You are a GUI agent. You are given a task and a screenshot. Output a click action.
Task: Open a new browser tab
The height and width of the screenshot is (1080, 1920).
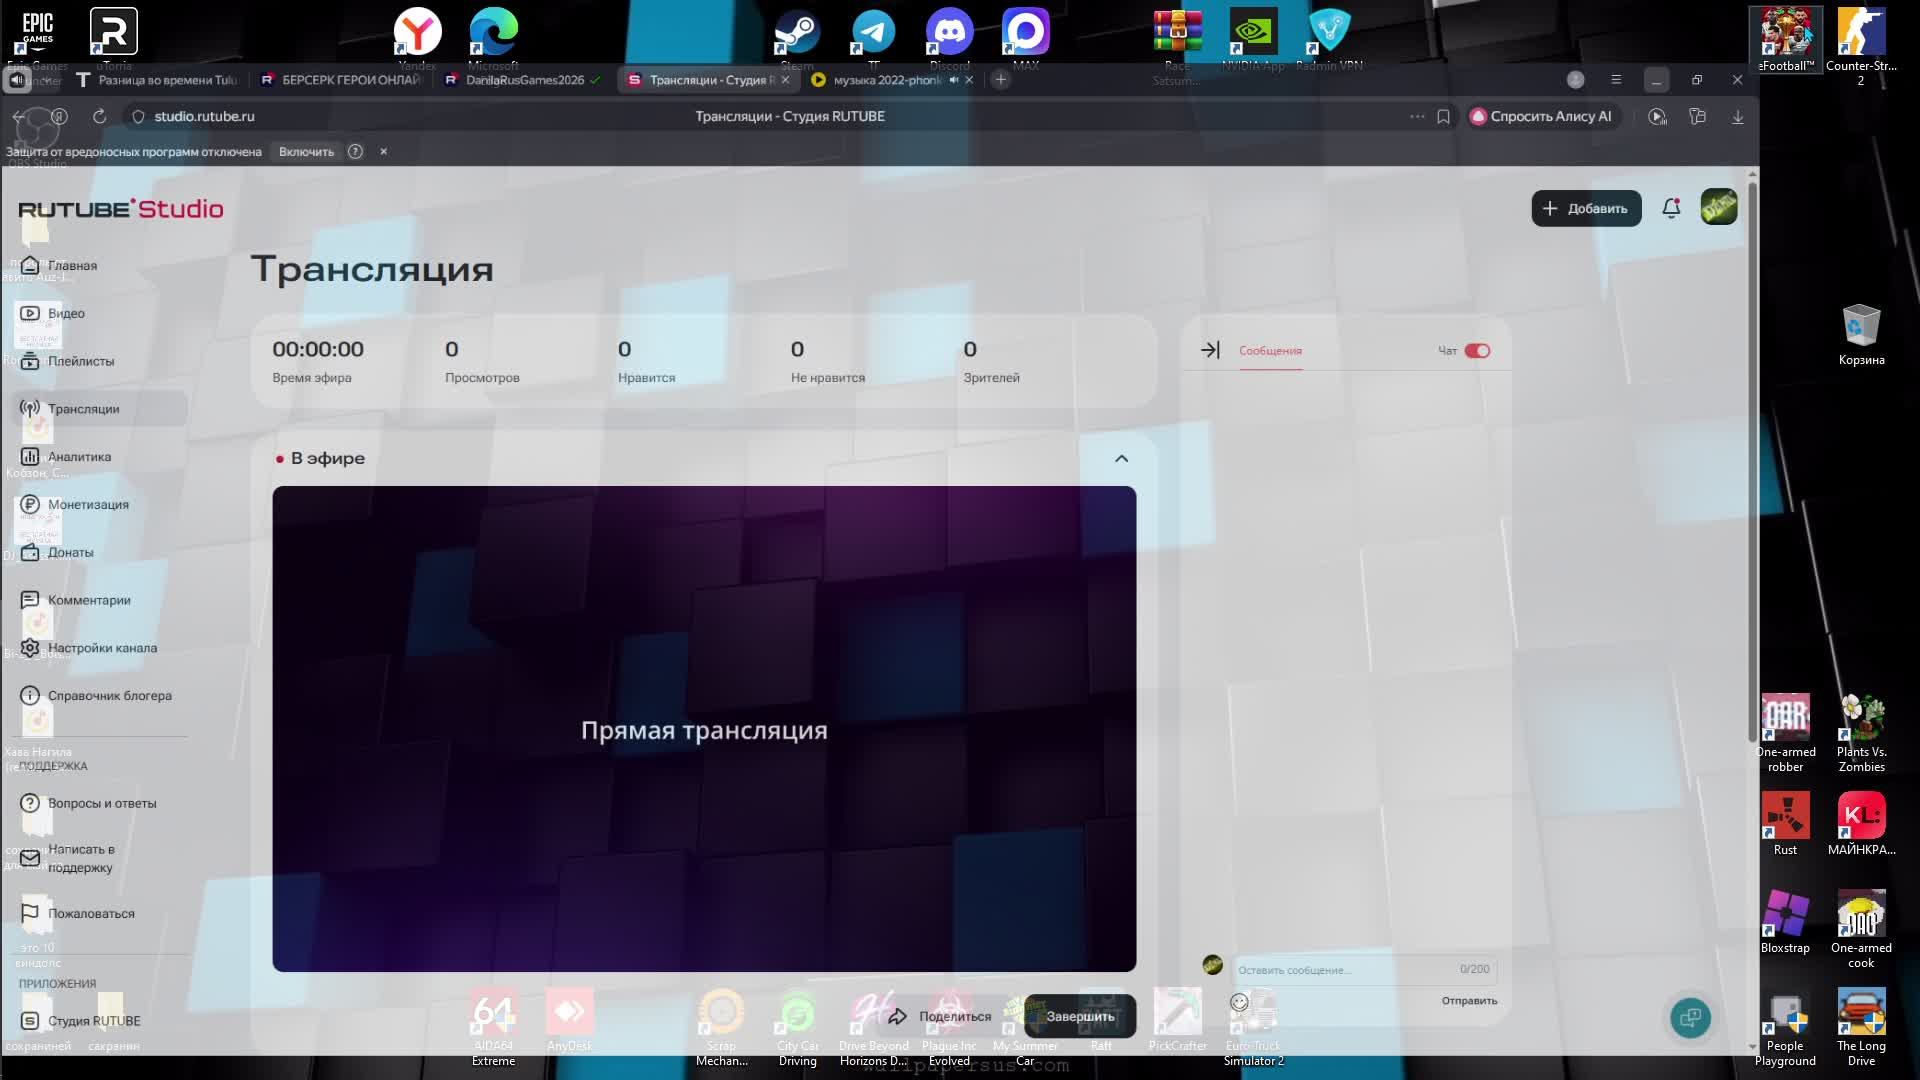point(1000,80)
